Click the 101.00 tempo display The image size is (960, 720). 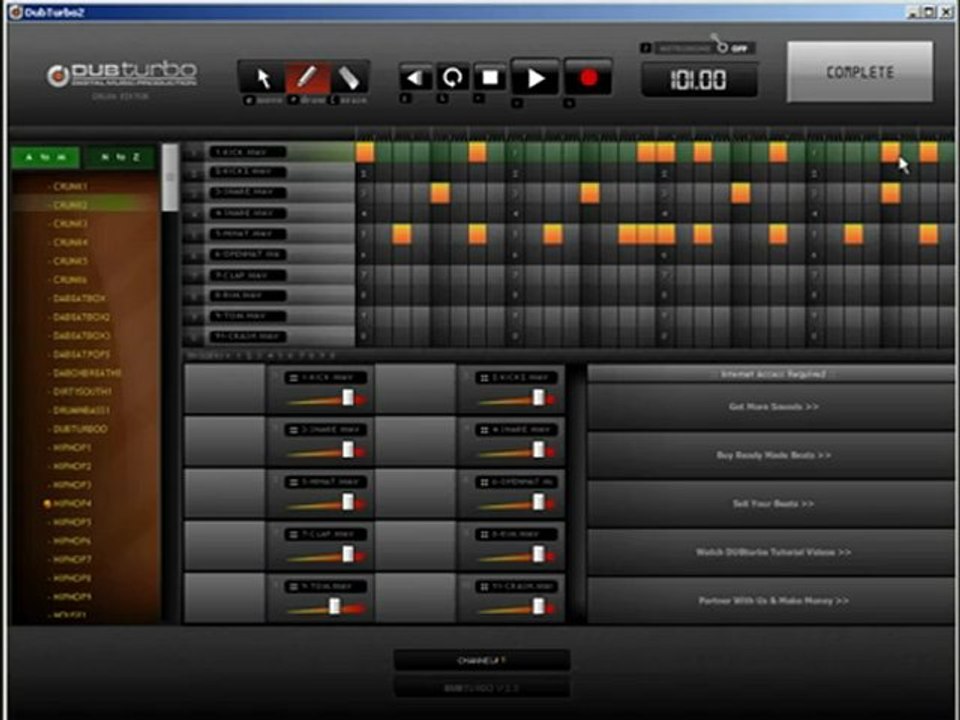coord(699,80)
